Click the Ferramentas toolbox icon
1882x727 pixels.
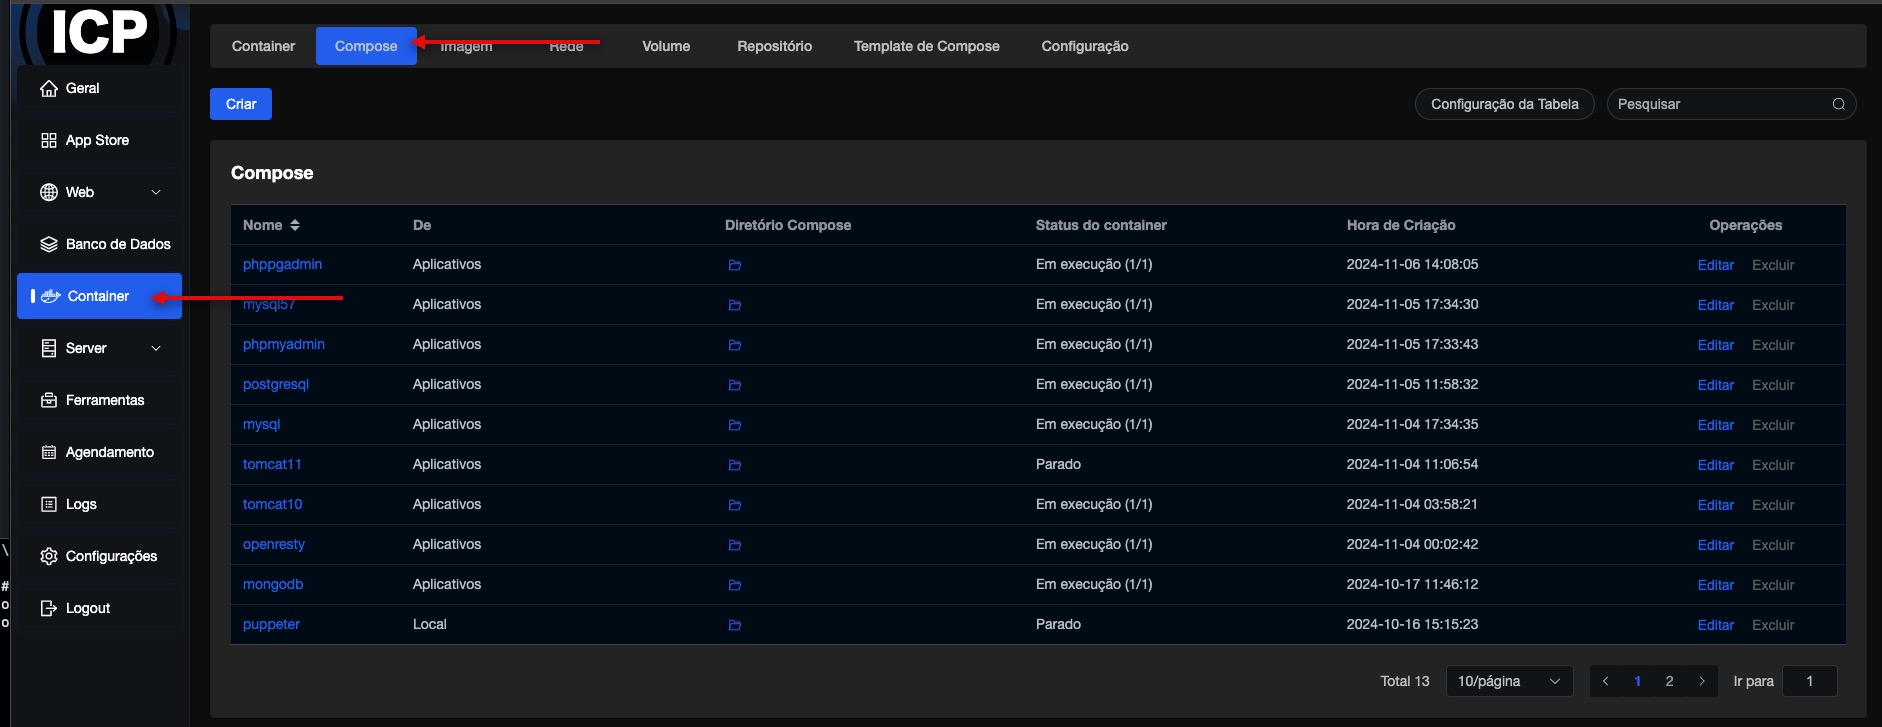coord(48,400)
